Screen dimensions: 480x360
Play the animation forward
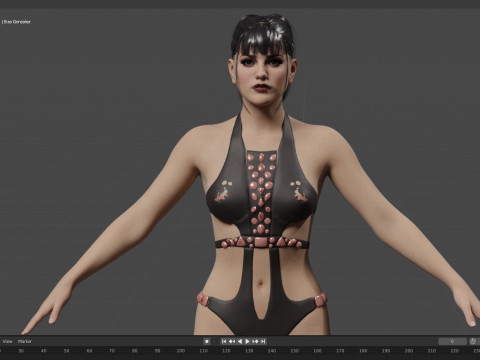(x=247, y=341)
